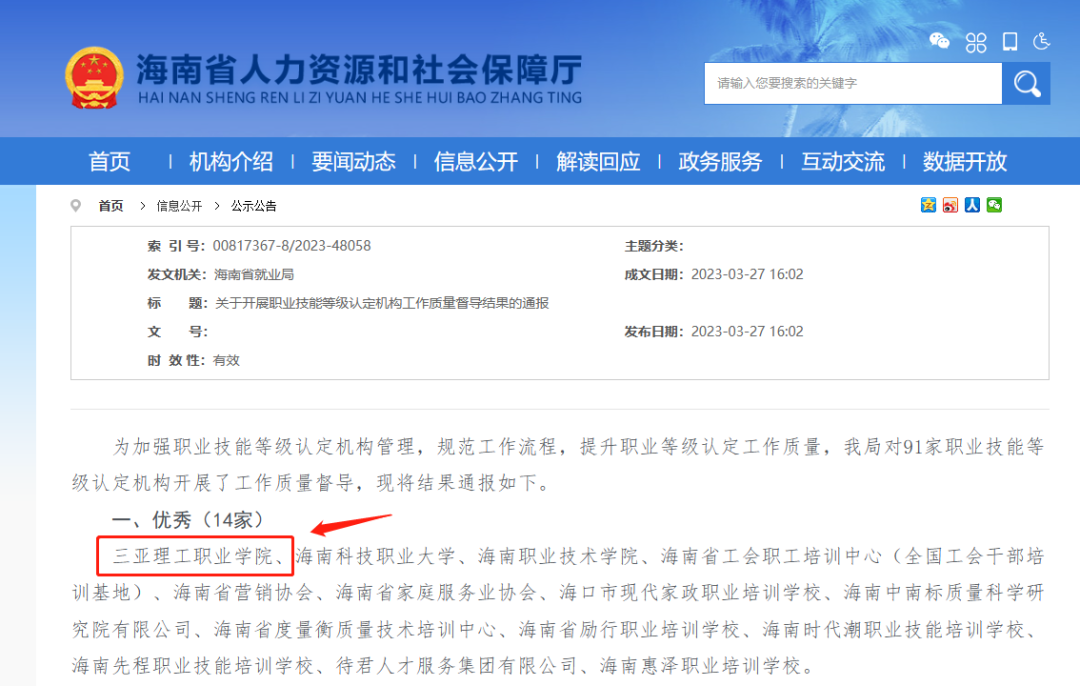Click the location pin beside the breadcrumb
Image resolution: width=1080 pixels, height=686 pixels.
[77, 205]
